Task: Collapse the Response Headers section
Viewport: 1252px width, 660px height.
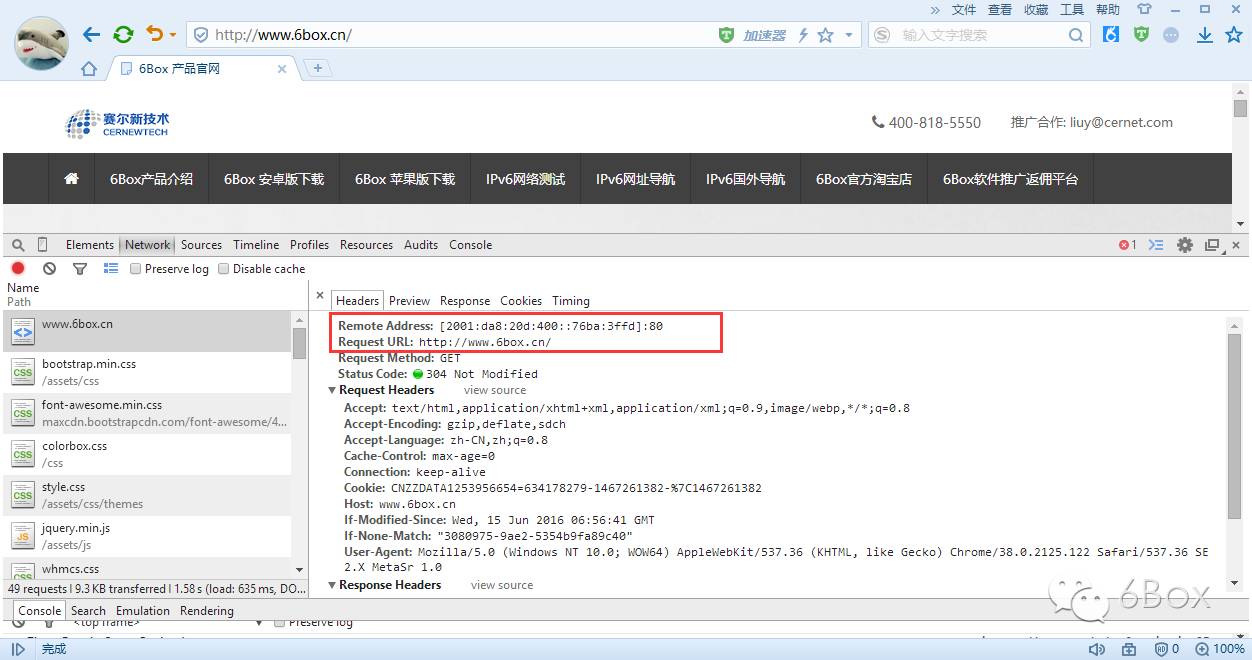Action: [x=333, y=585]
